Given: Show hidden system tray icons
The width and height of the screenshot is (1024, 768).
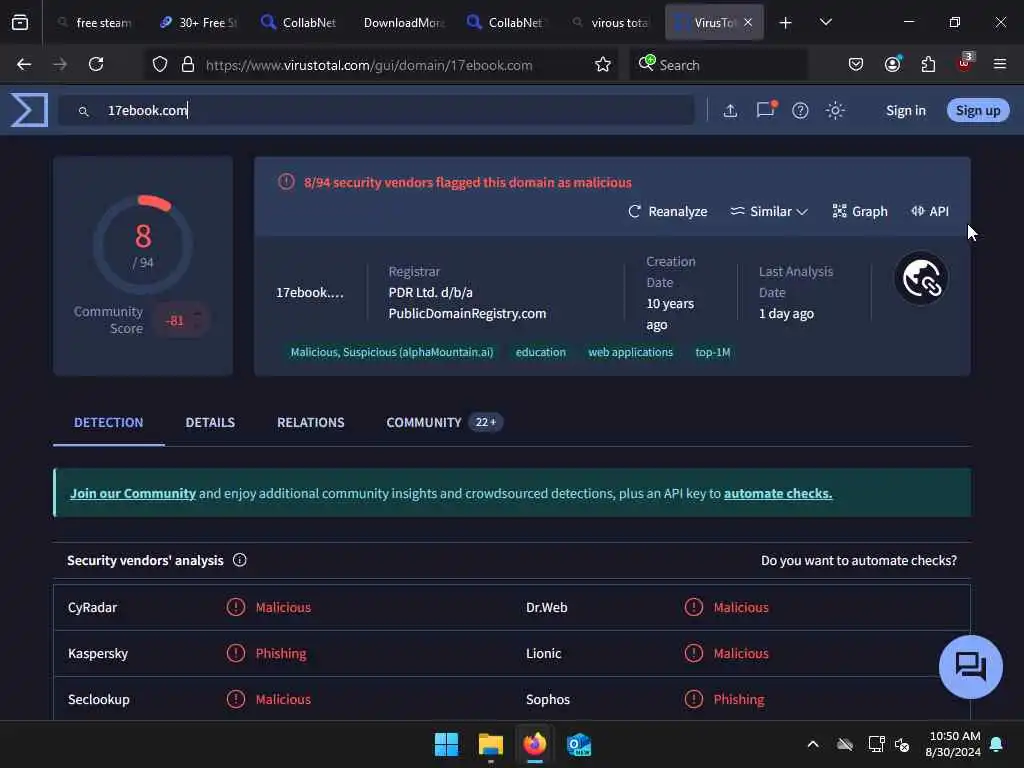Looking at the screenshot, I should [x=812, y=744].
